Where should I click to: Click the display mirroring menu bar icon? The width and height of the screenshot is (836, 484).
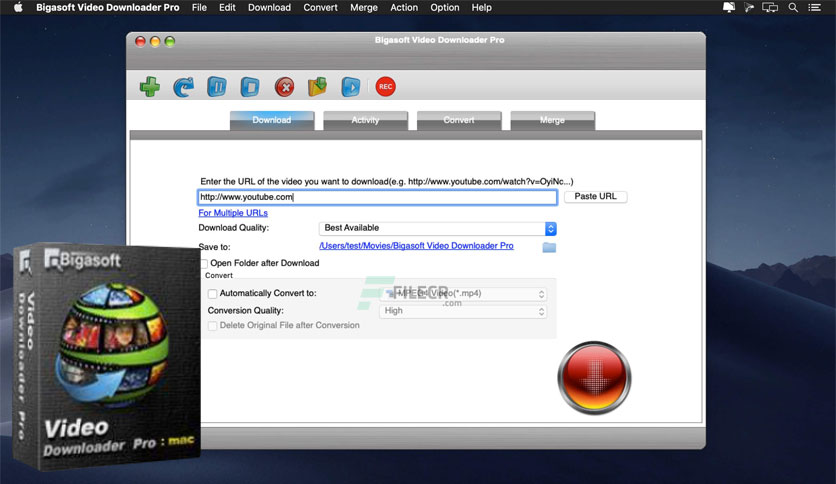pyautogui.click(x=770, y=7)
